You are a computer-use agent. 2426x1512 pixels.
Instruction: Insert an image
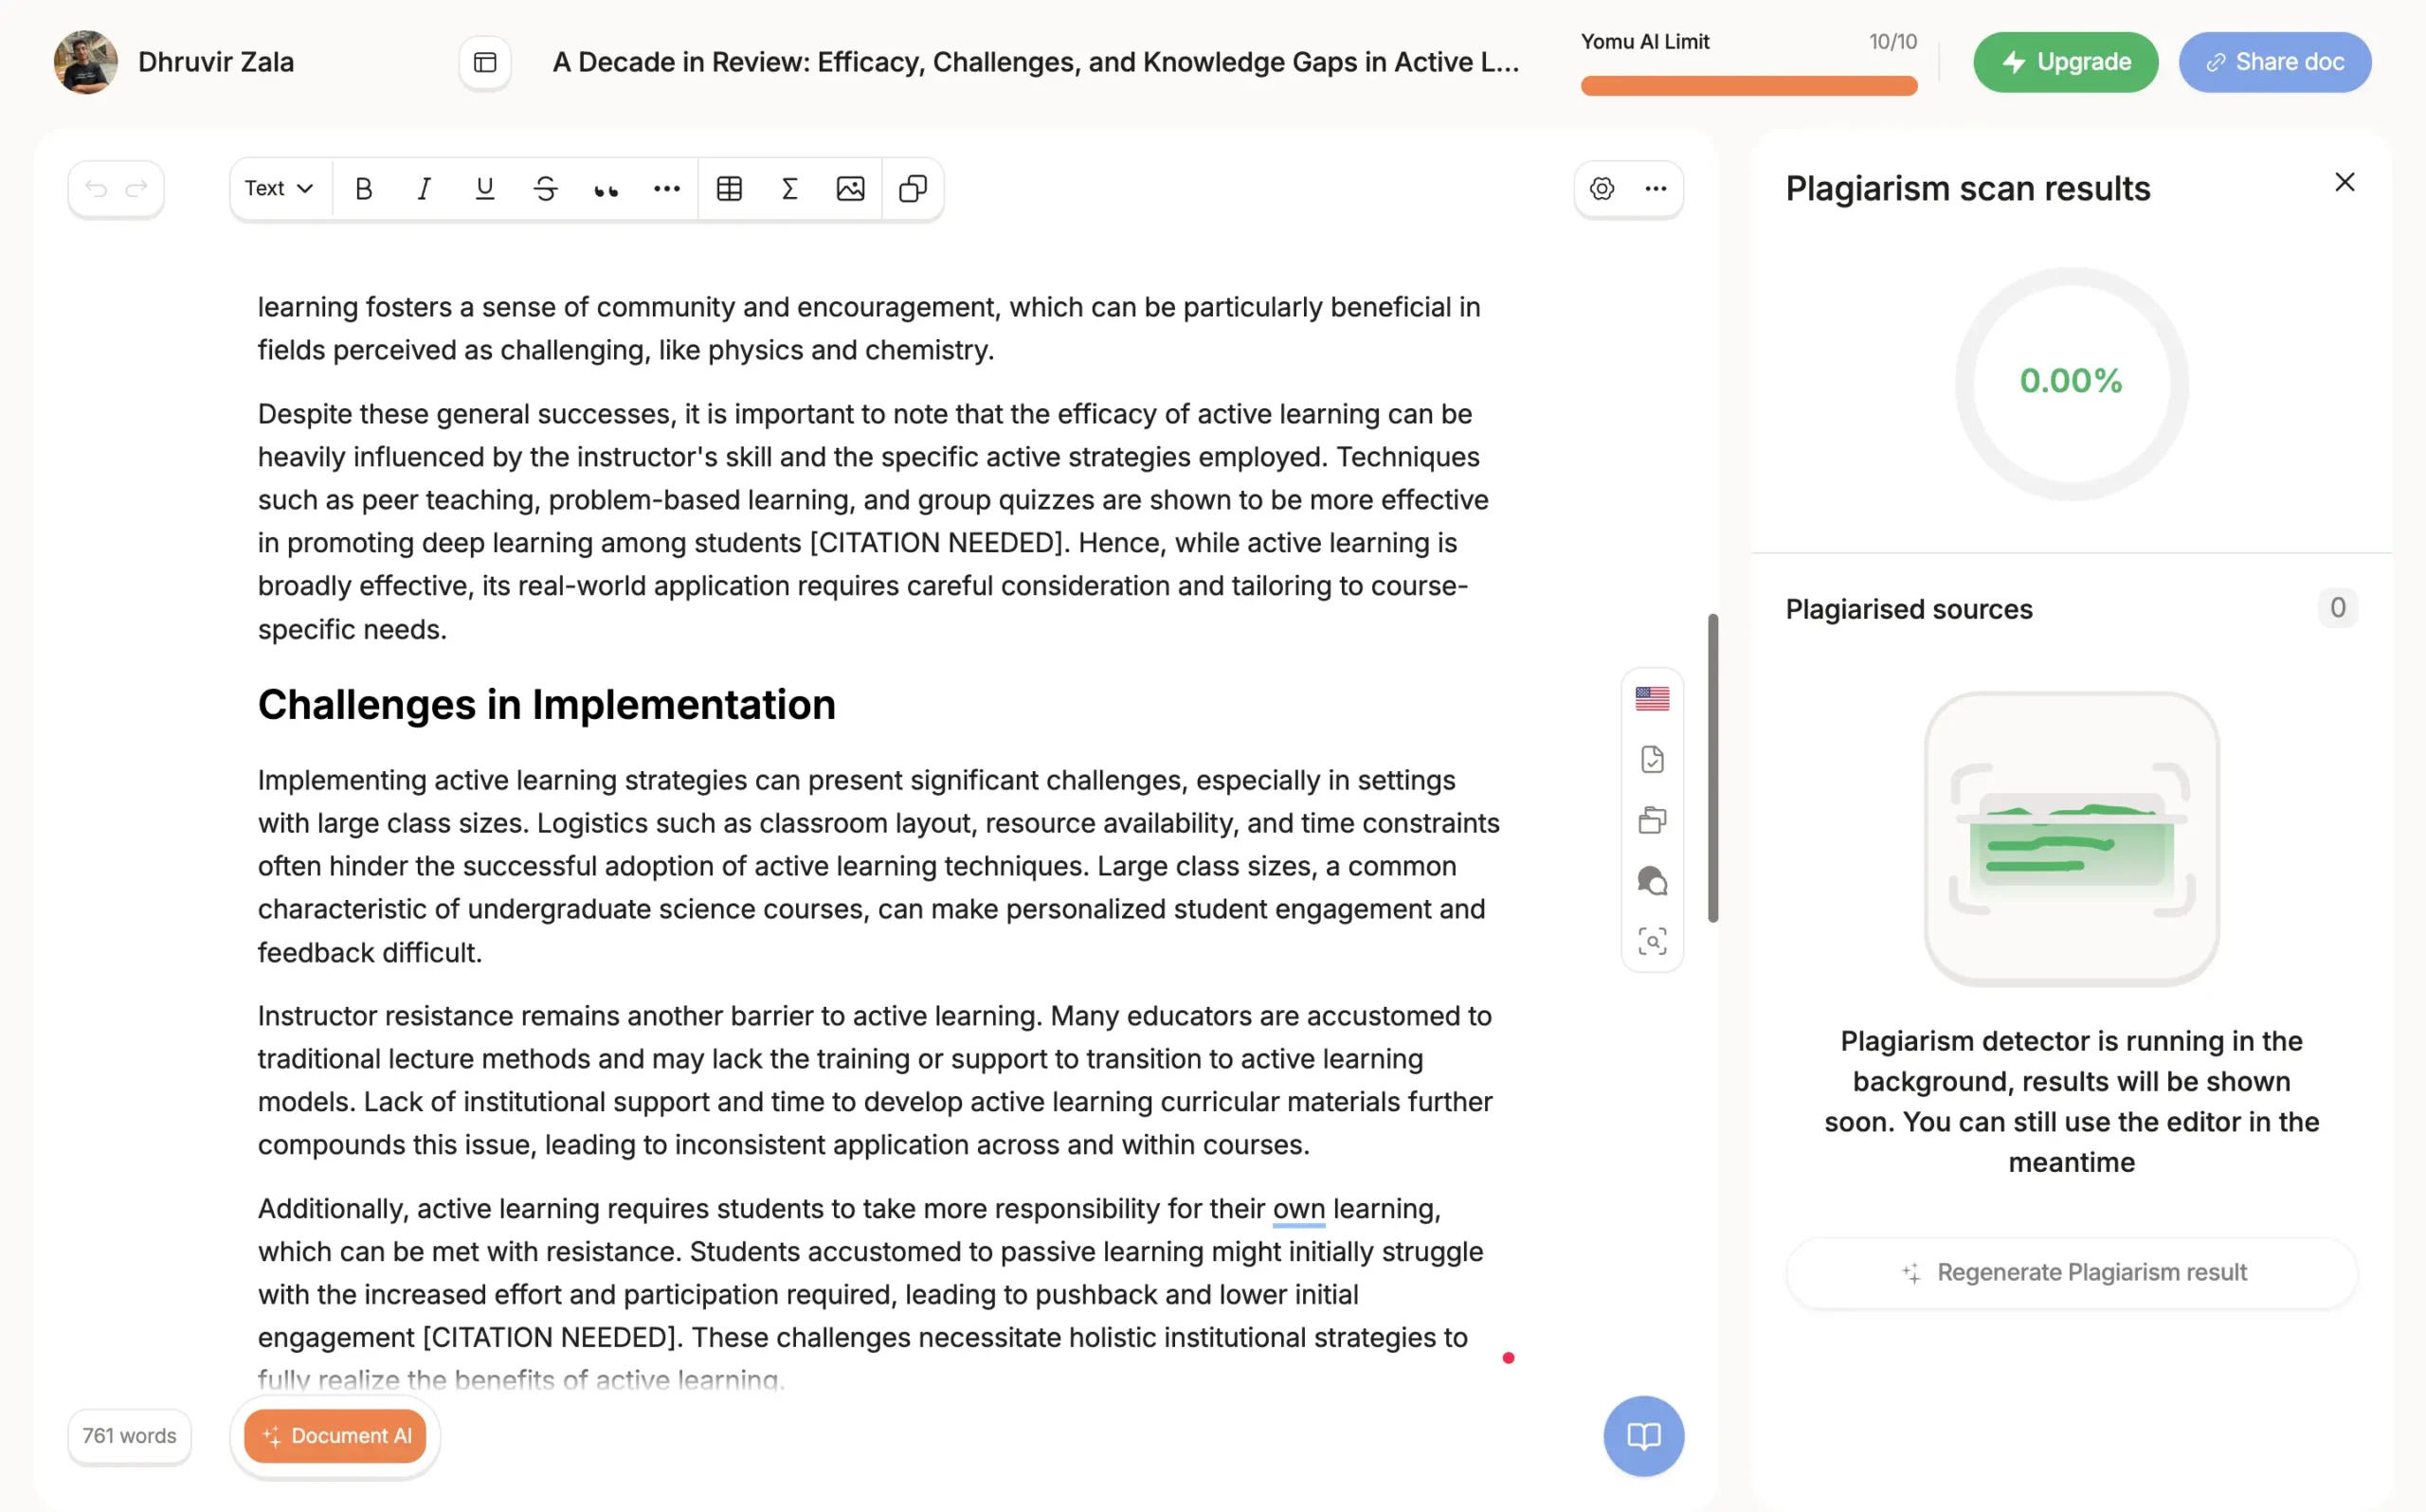click(851, 188)
